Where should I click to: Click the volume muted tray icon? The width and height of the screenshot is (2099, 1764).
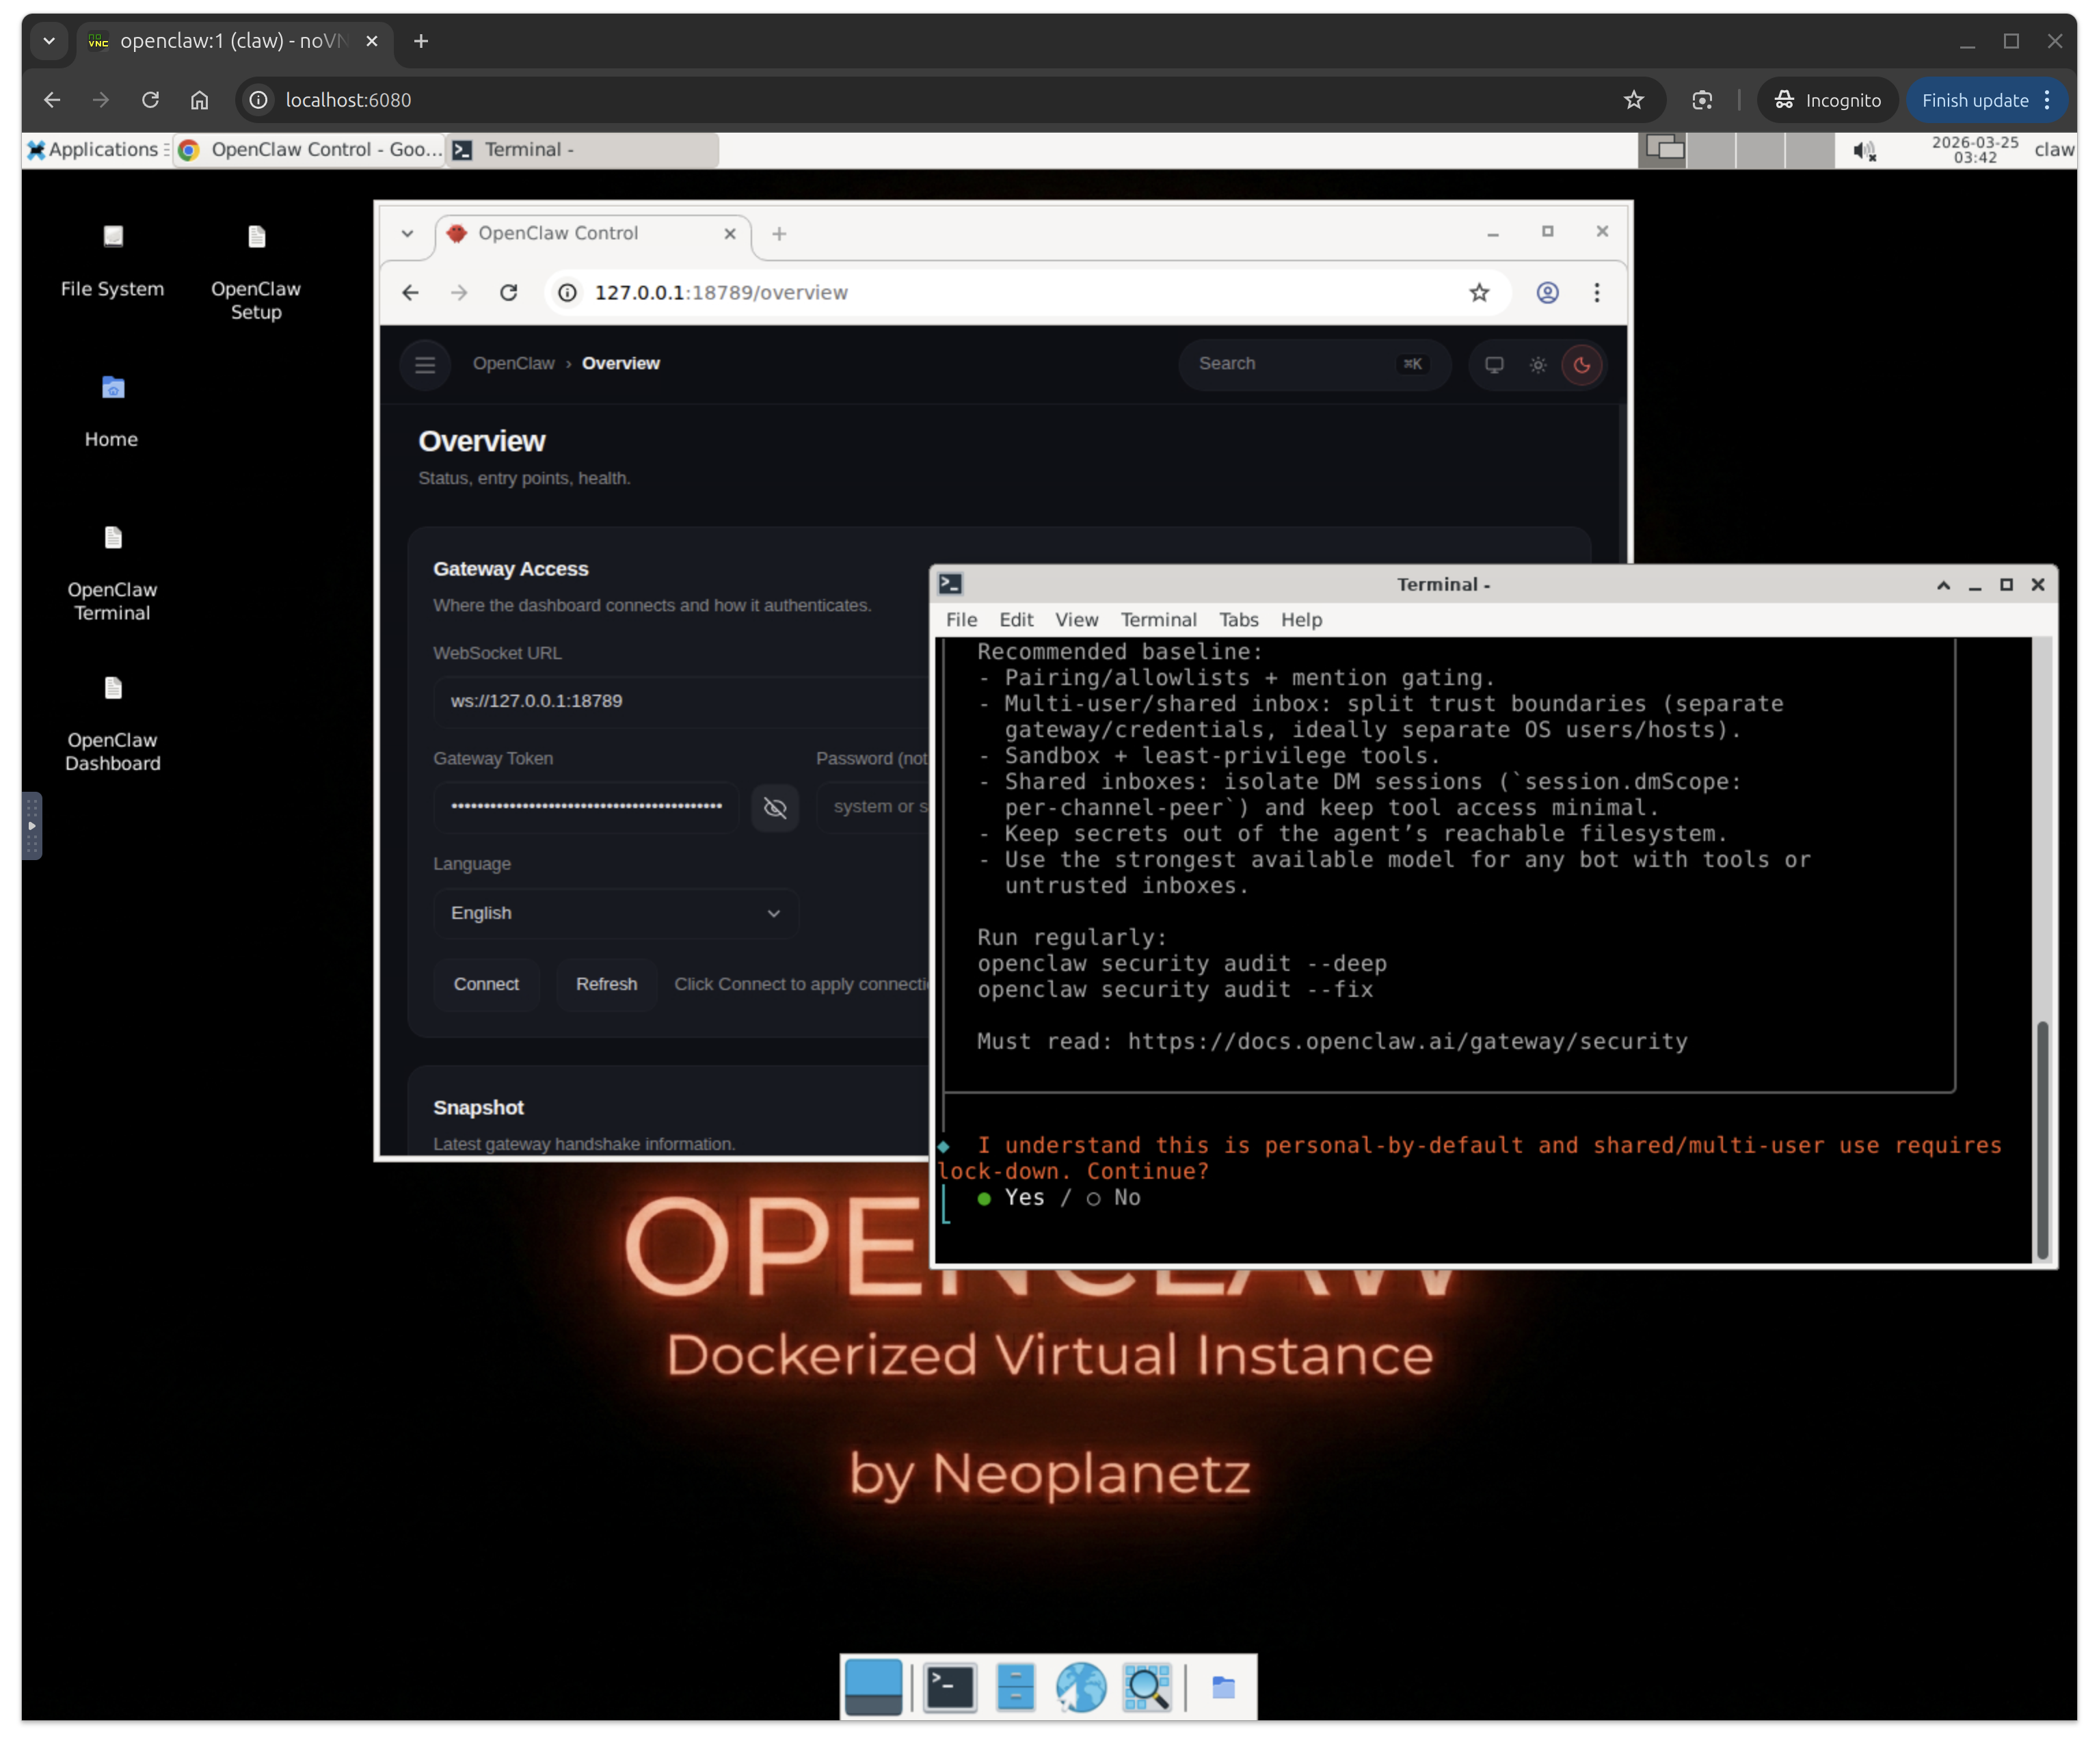click(x=1863, y=151)
